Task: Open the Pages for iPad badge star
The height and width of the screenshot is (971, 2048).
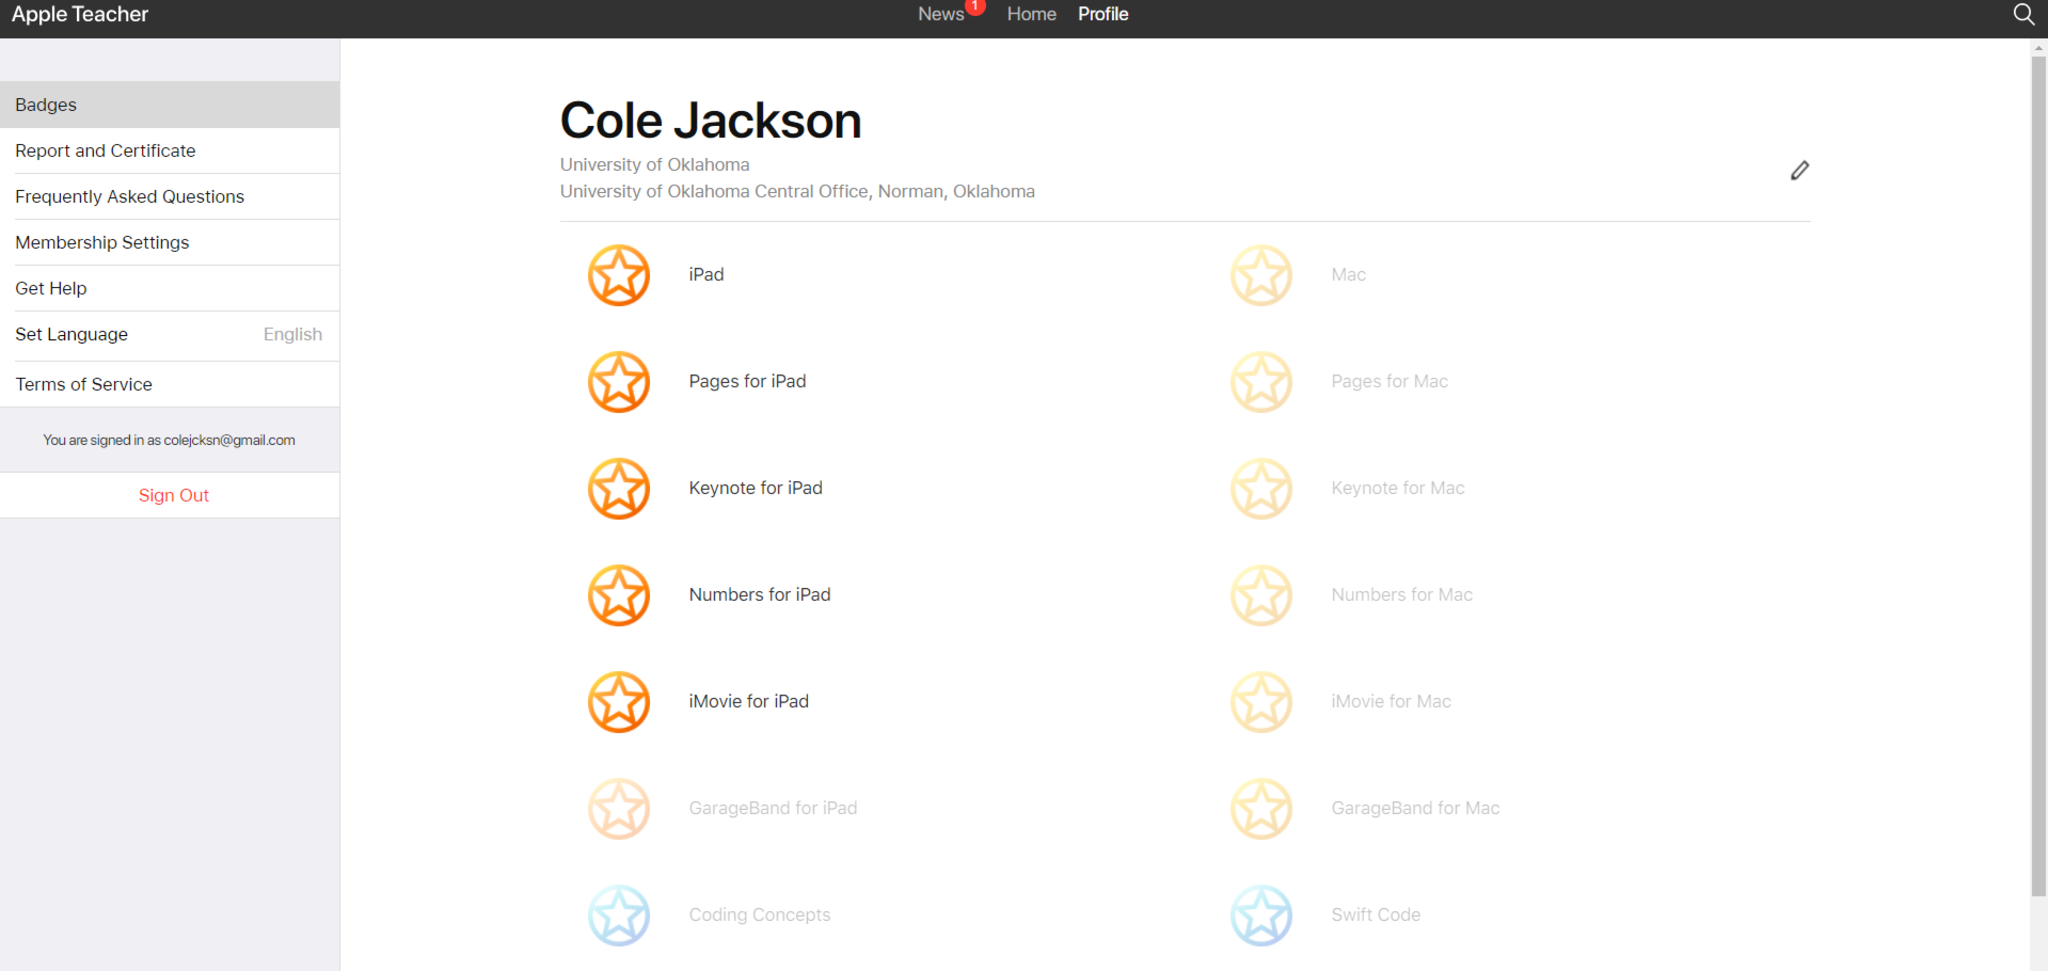Action: (x=619, y=382)
